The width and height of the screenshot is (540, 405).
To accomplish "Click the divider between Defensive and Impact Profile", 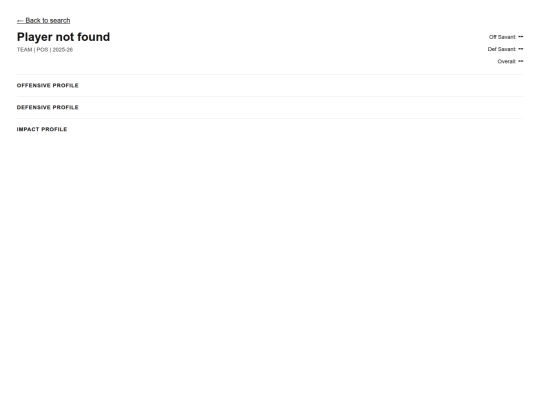I will (x=270, y=118).
